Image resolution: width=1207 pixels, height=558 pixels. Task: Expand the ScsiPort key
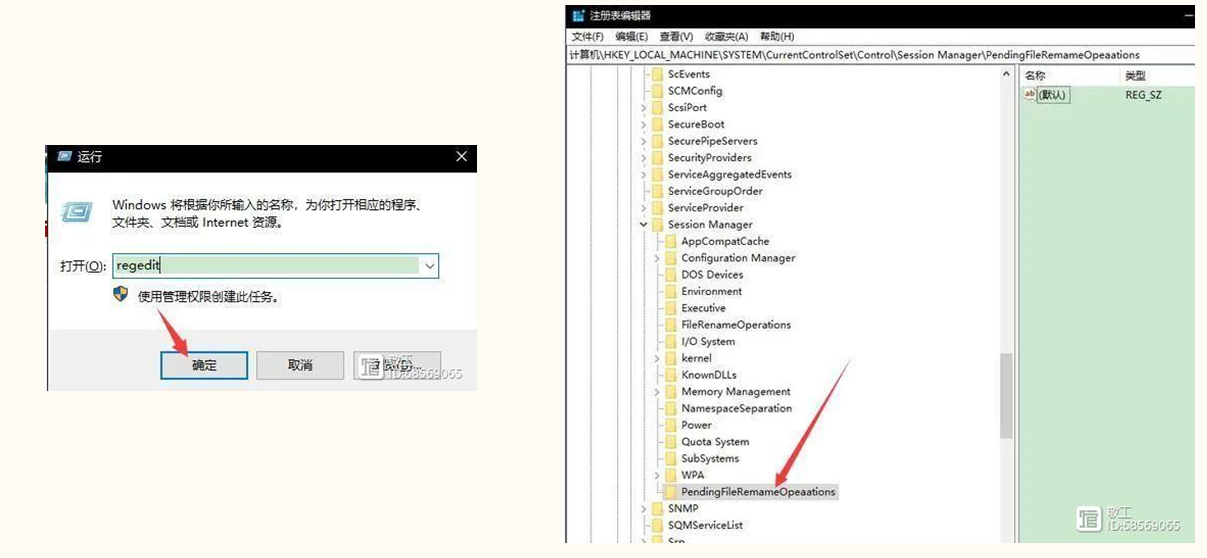(644, 108)
